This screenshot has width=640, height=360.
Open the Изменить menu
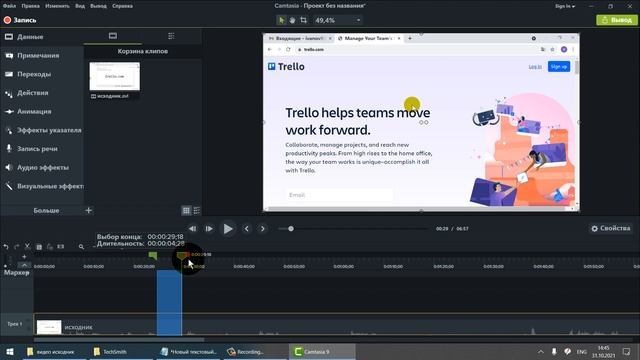(57, 6)
